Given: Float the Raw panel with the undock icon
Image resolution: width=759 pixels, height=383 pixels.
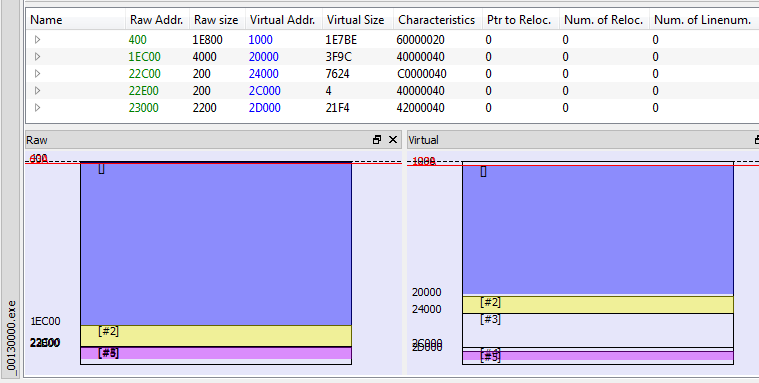Looking at the screenshot, I should click(377, 140).
